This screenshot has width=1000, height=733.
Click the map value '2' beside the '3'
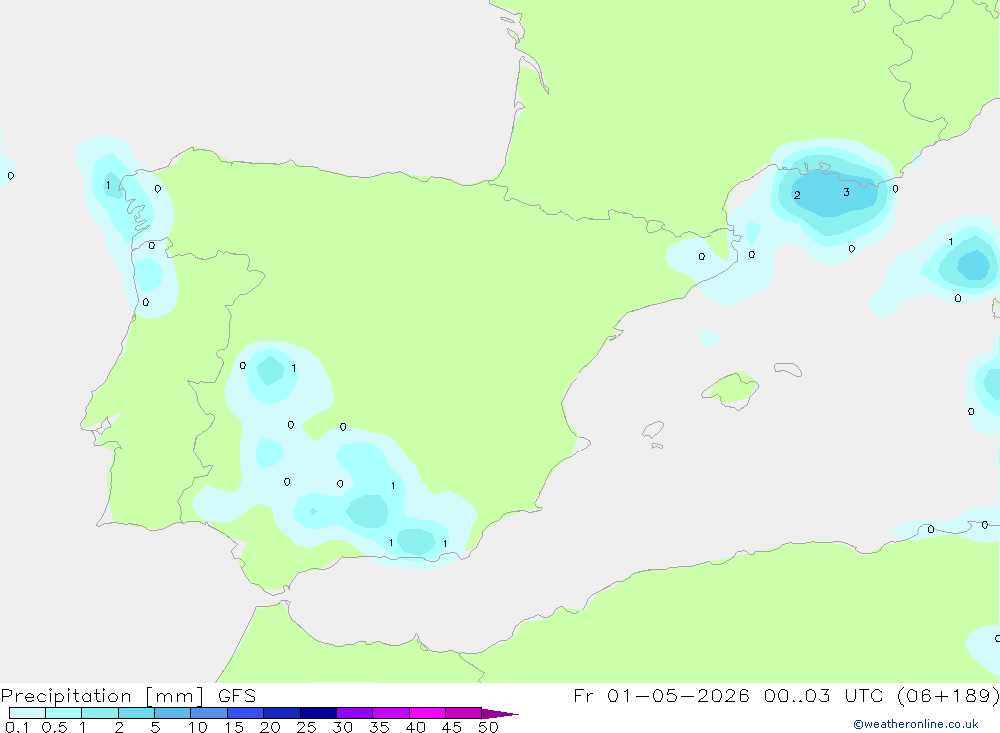(x=797, y=195)
